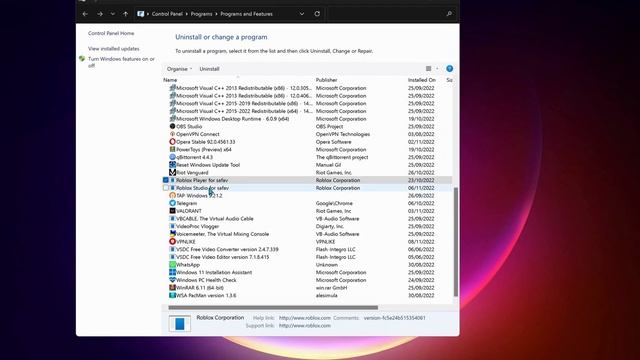Select Microsoft Windows Desktop Runtime row

307,119
